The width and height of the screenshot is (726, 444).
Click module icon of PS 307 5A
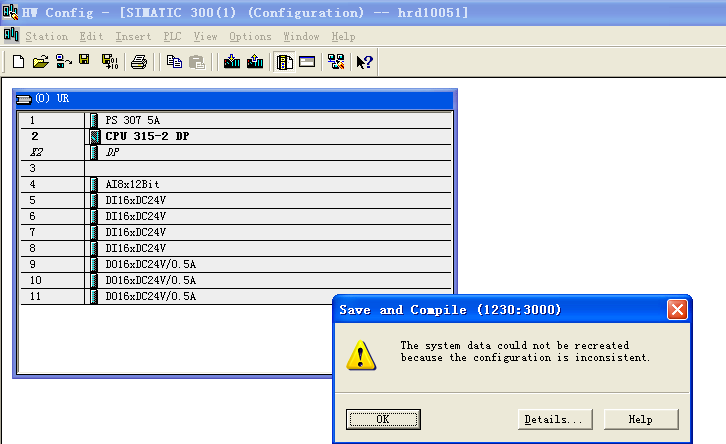pos(94,120)
